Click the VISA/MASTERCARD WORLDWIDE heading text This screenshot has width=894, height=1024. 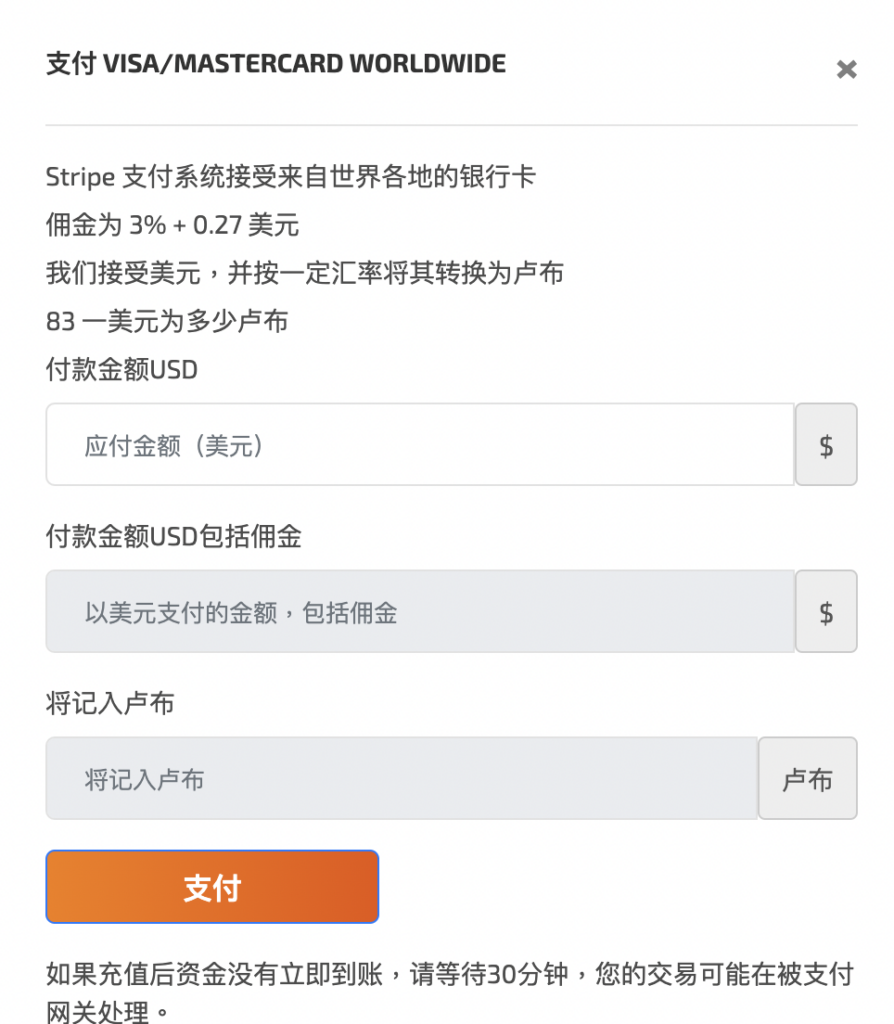click(x=305, y=64)
